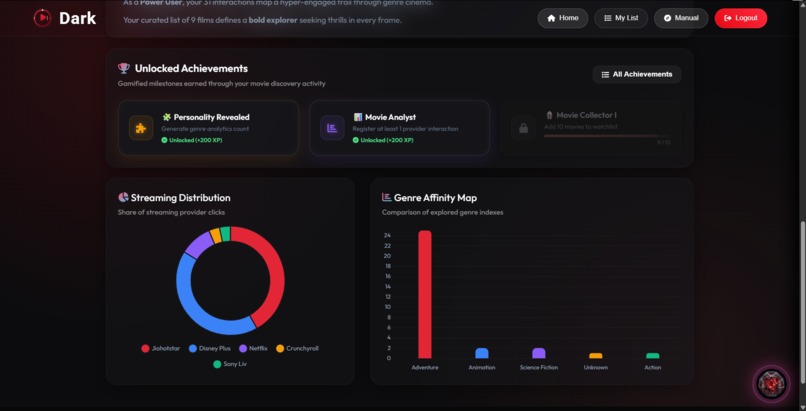Click the bar chart icon near Genre Affinity Map
Viewport: 806px width, 411px height.
pos(387,197)
